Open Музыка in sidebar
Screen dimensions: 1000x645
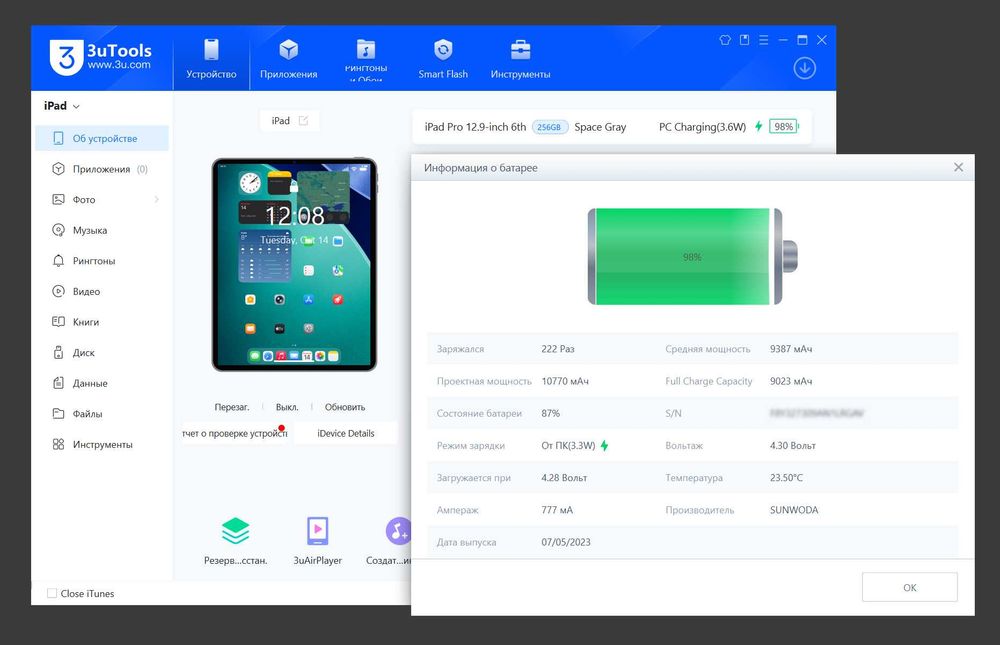point(102,230)
